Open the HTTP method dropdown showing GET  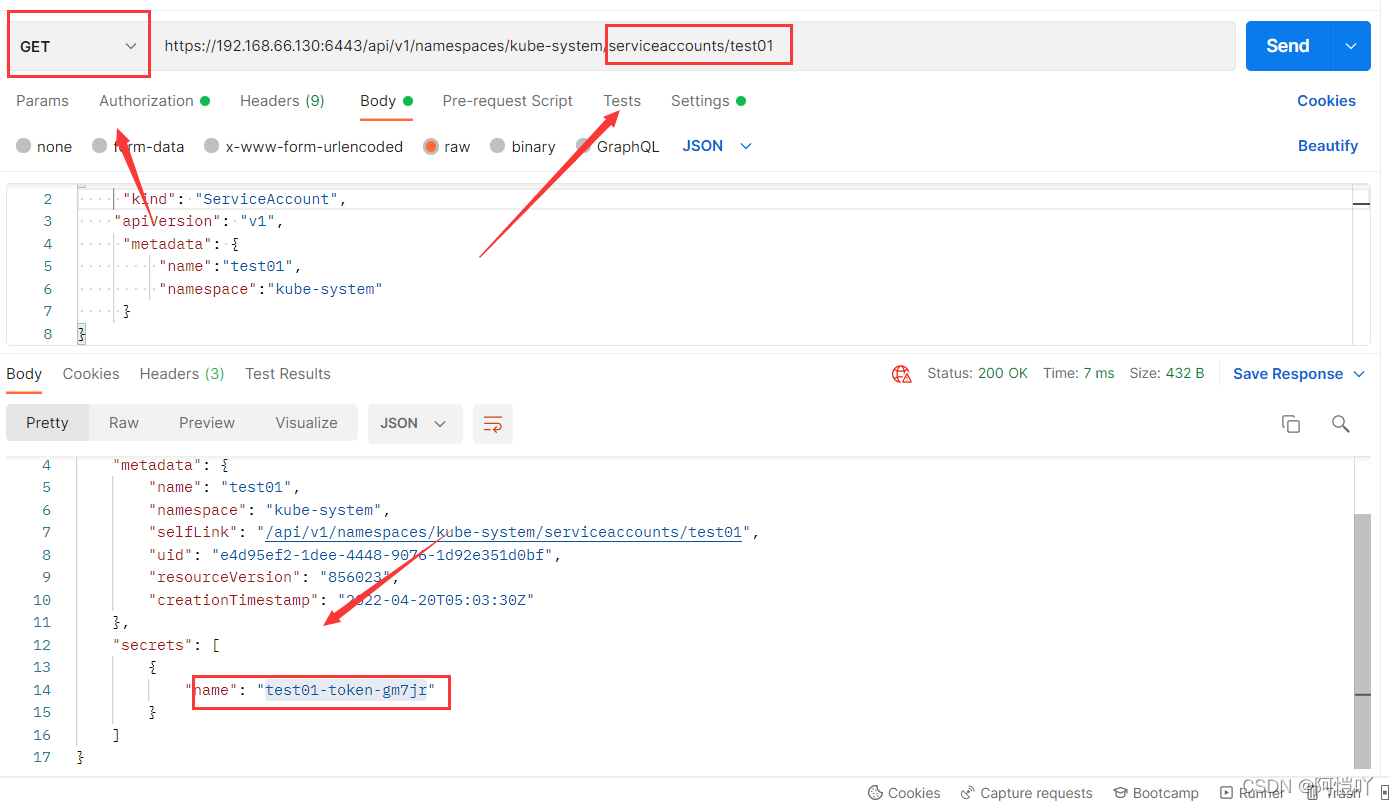pyautogui.click(x=79, y=46)
